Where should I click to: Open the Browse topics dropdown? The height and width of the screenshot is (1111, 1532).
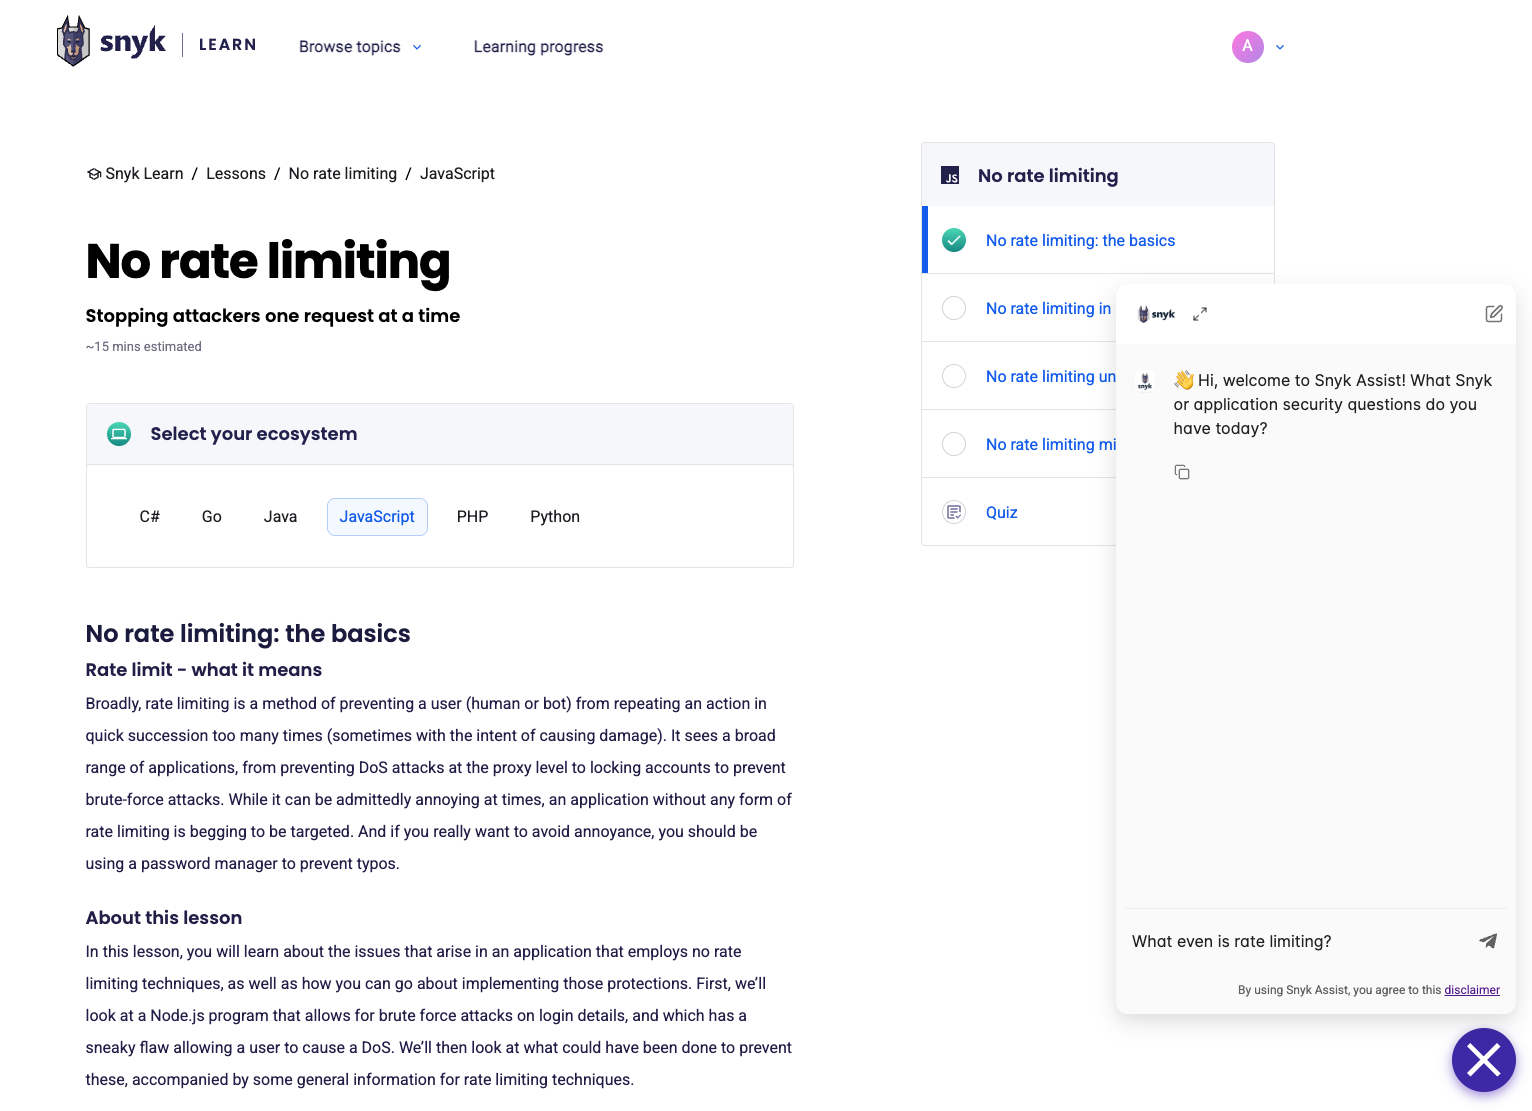tap(360, 47)
